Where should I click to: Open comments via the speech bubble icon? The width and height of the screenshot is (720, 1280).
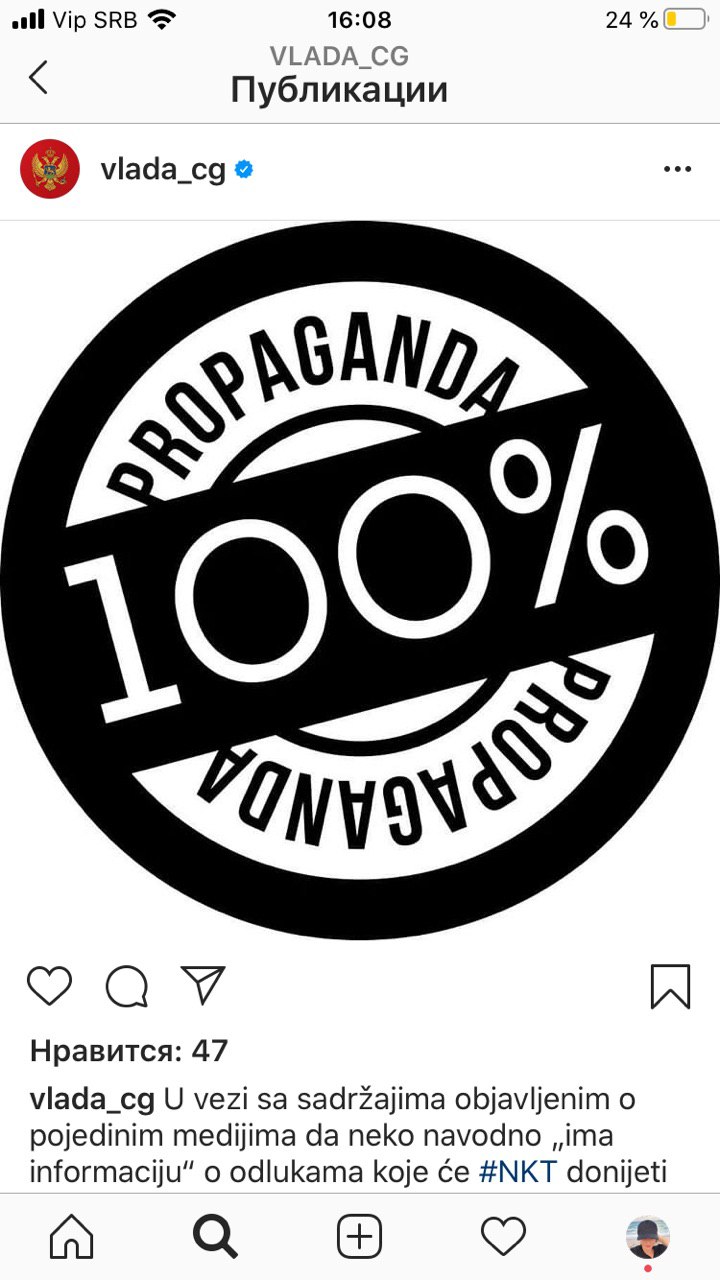(x=127, y=986)
